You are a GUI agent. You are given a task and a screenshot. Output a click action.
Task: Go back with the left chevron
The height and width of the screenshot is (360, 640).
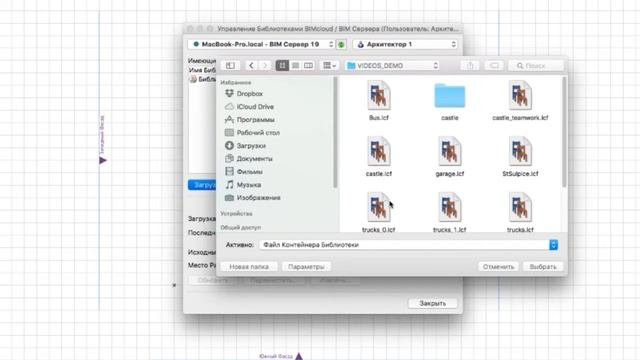pyautogui.click(x=251, y=65)
